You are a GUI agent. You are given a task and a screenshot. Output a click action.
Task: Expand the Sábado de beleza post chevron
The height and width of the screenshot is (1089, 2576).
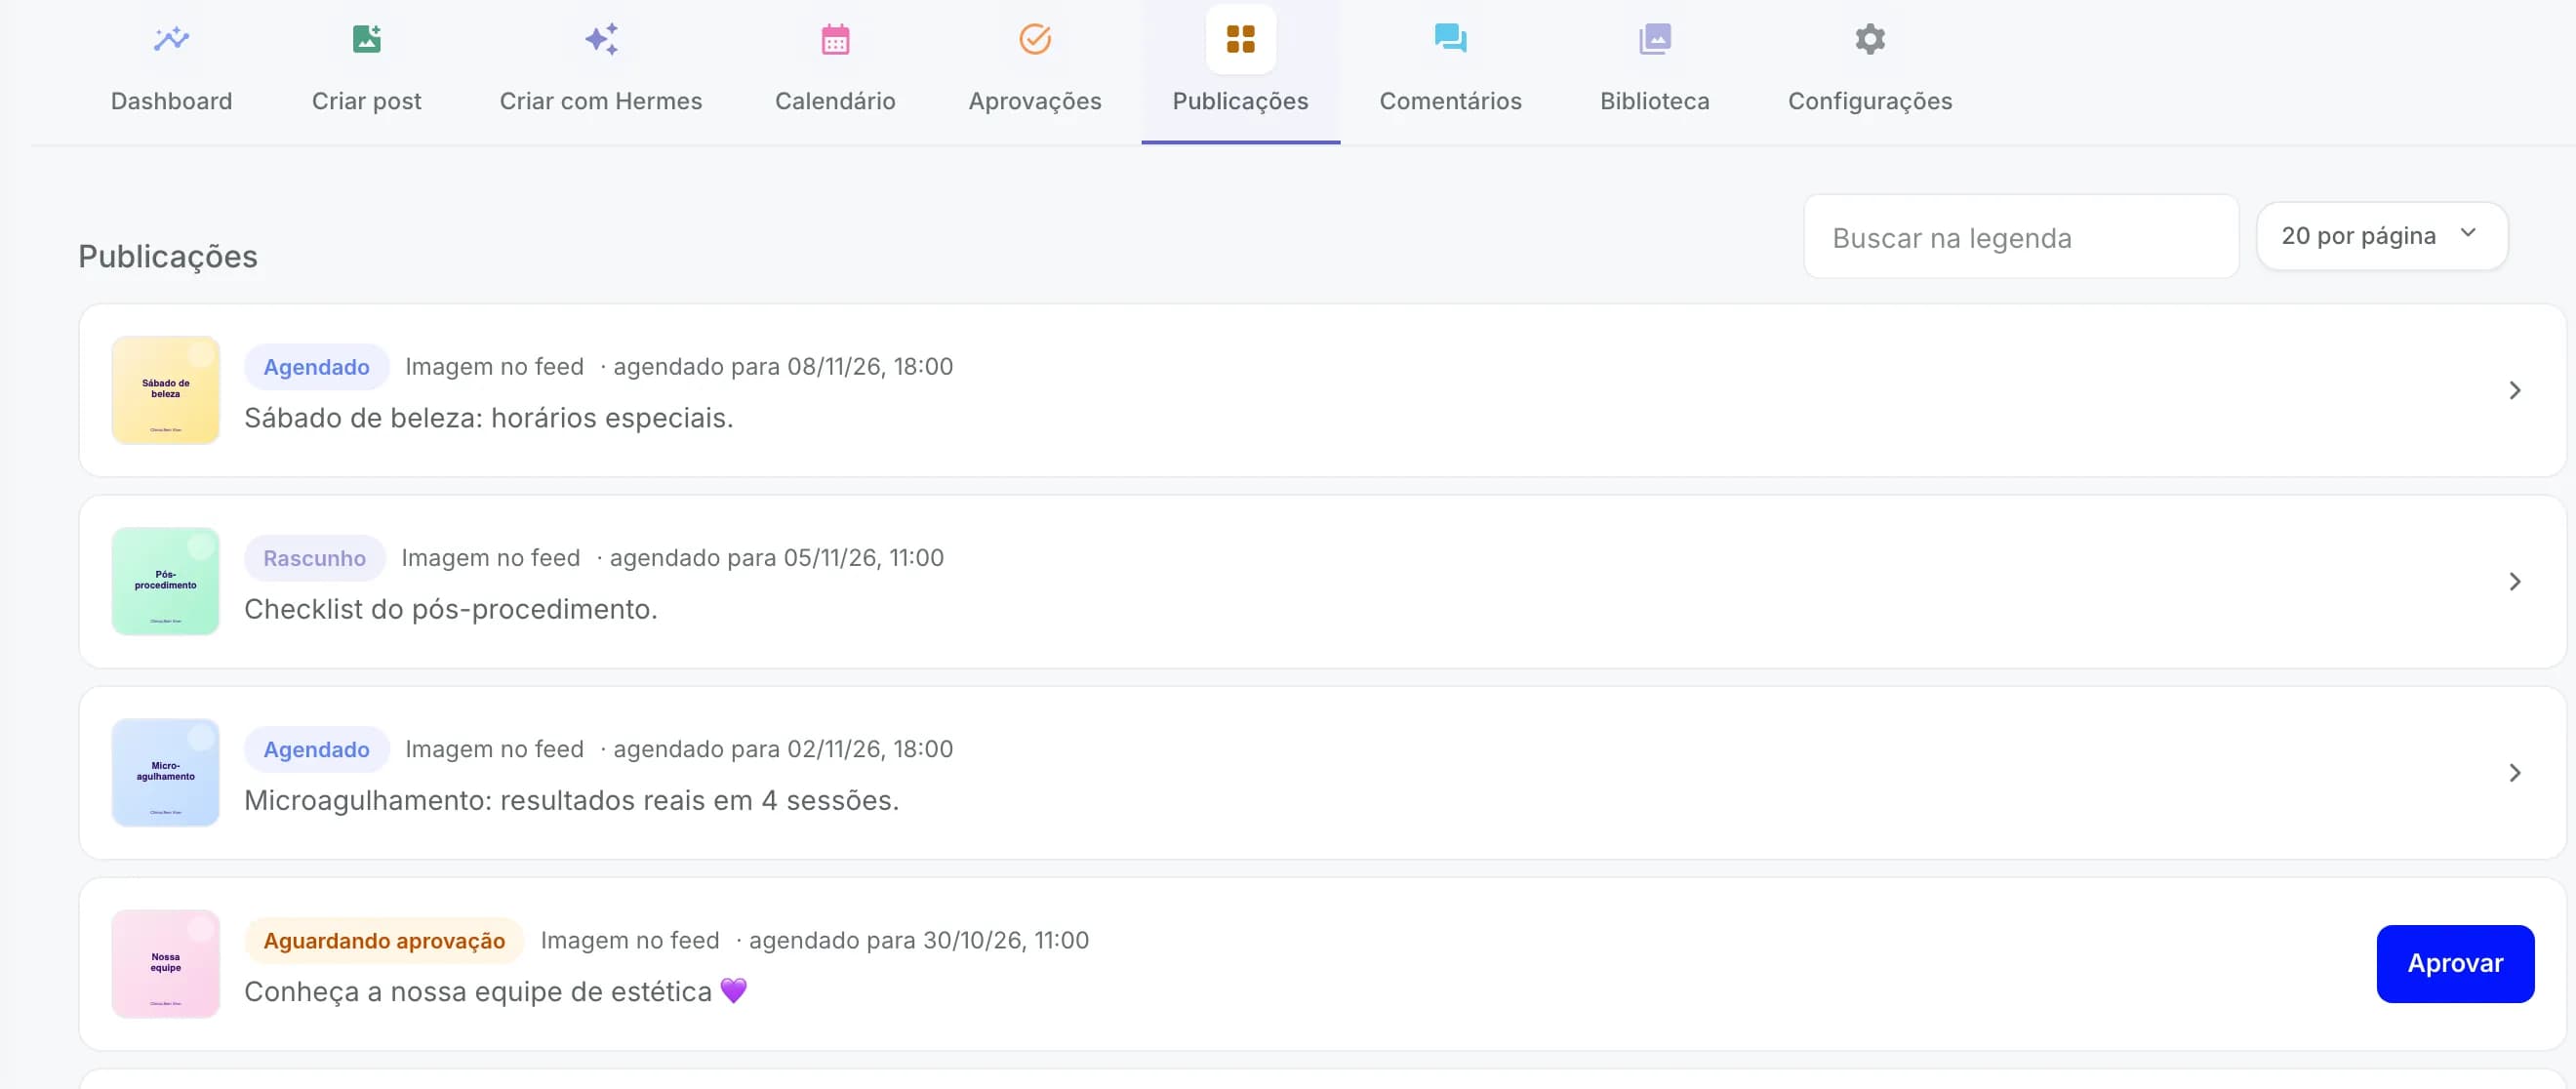point(2514,390)
